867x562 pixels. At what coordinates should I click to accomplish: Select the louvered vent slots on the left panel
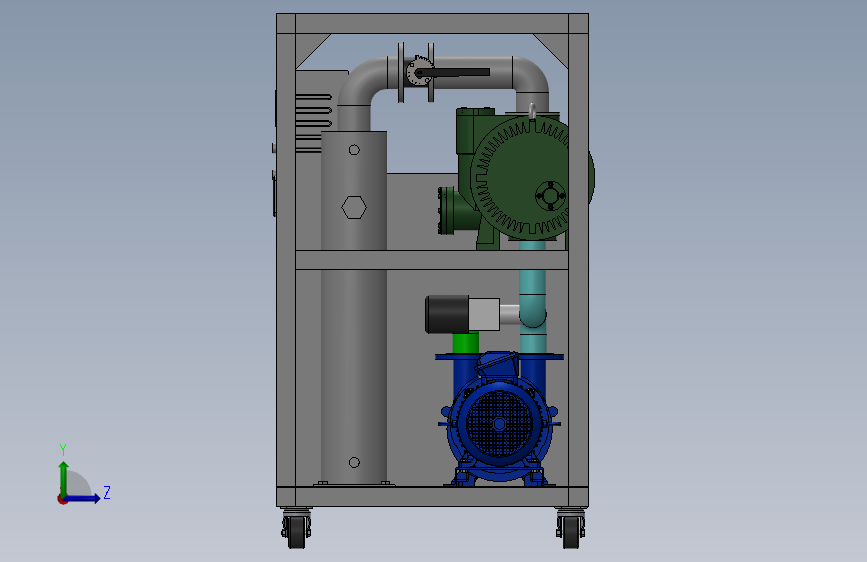pos(314,123)
